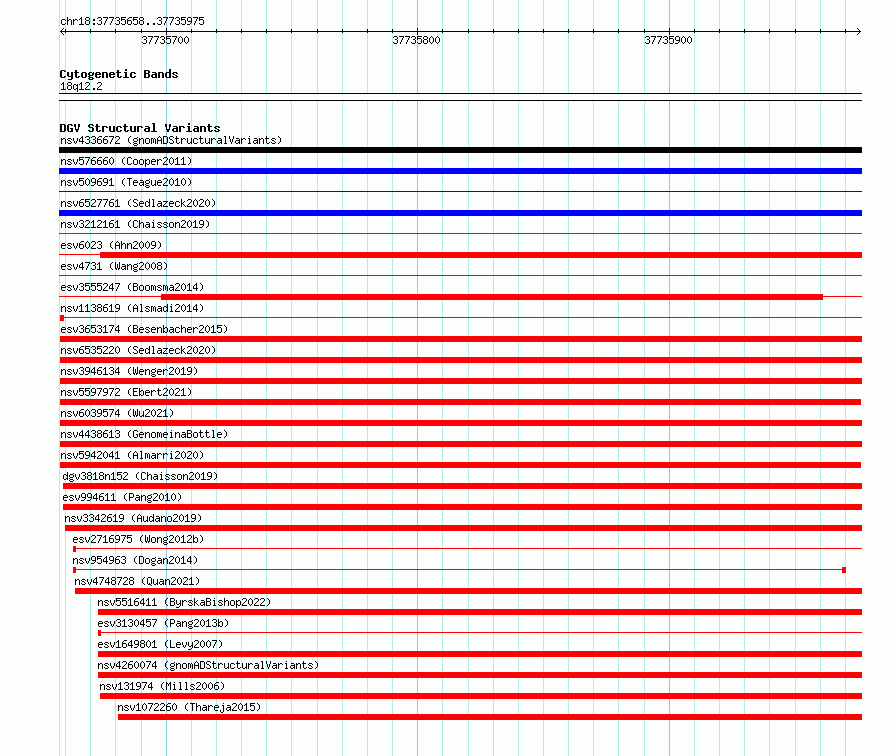This screenshot has width=890, height=756.
Task: Select esv4731 (Wang2008) label
Action: coord(114,266)
